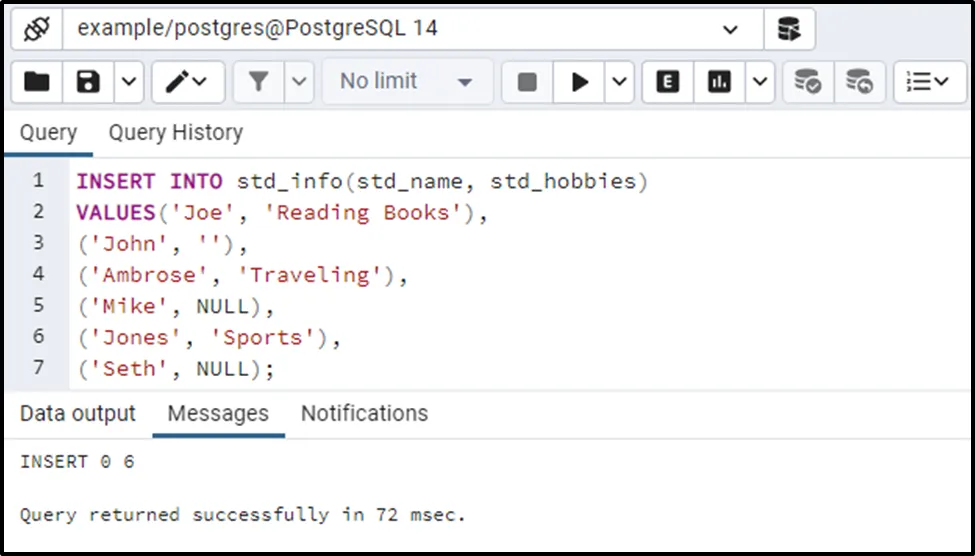Open the No limit rows dropdown

[407, 82]
